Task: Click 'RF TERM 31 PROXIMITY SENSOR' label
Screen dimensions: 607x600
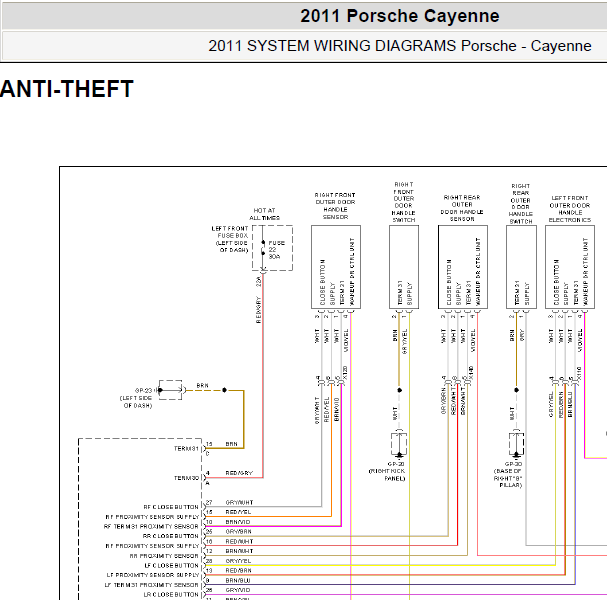Action: [x=151, y=526]
